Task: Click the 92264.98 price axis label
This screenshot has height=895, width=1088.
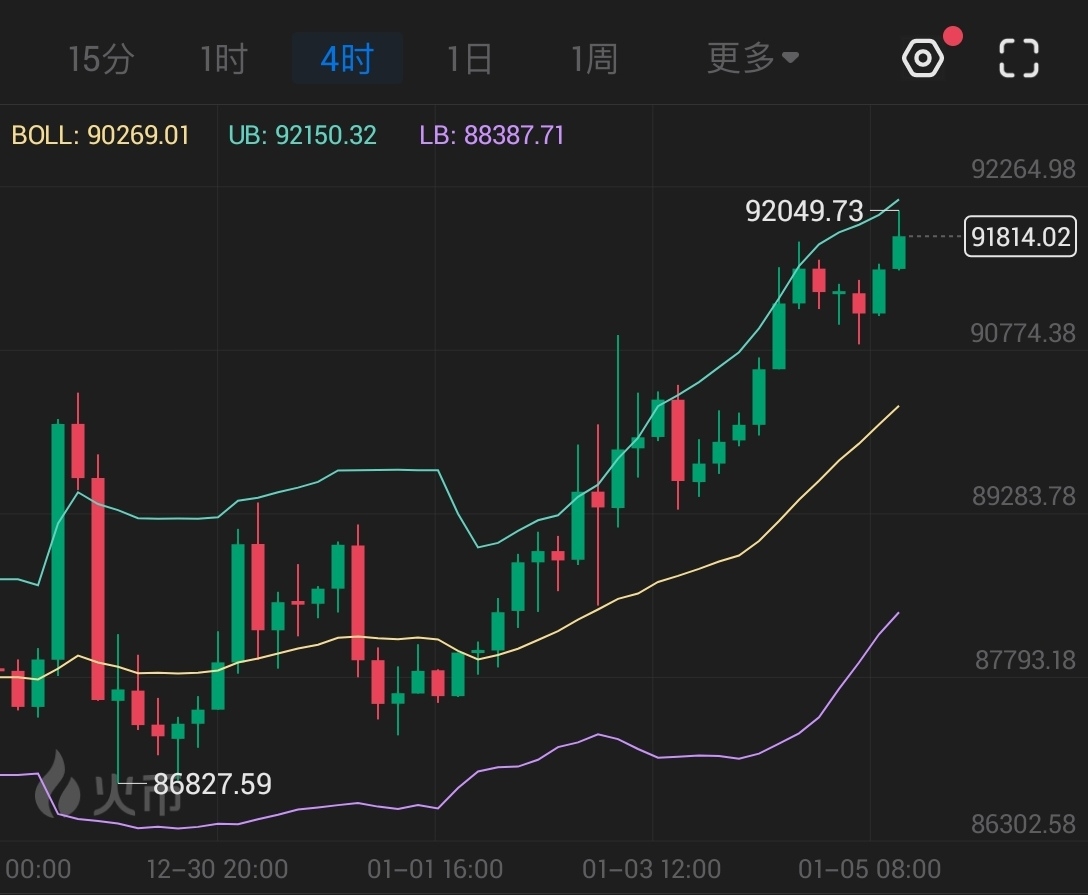Action: click(1023, 167)
